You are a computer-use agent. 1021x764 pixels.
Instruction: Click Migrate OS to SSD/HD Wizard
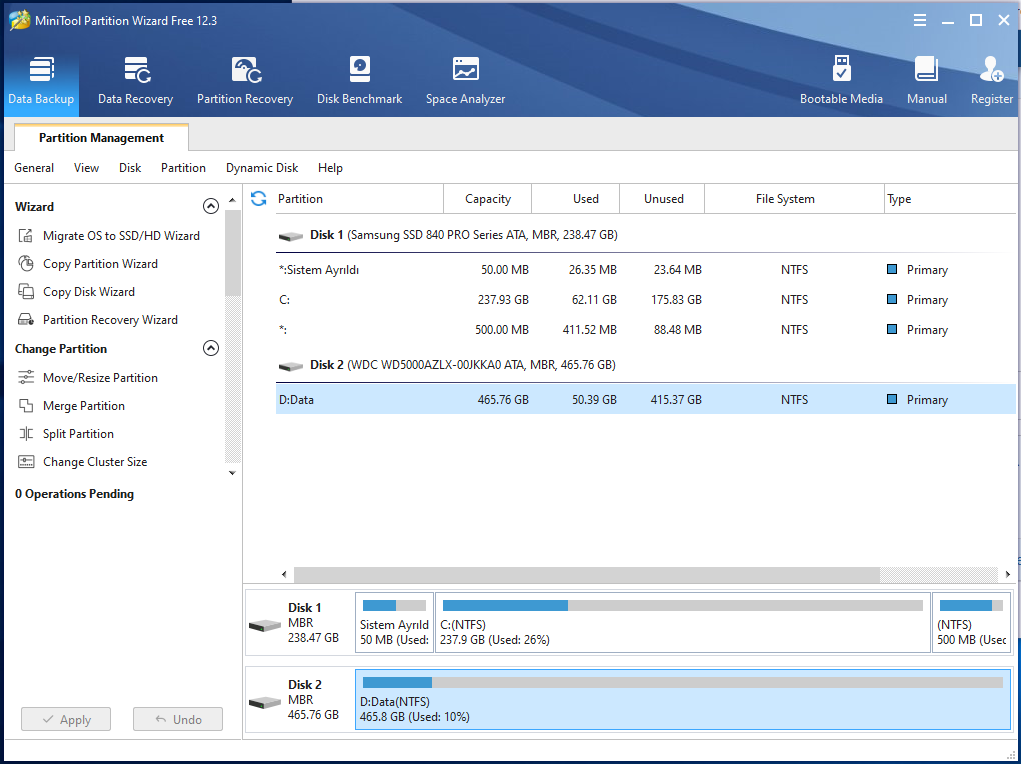click(121, 236)
